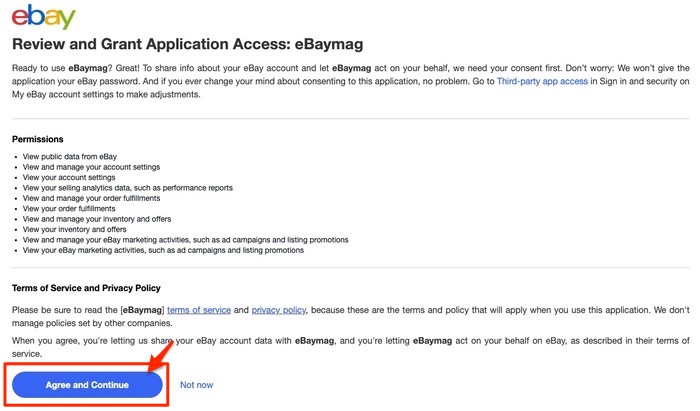Click View and manage your order fulfillments
Screen dimensions: 700x411
click(93, 198)
